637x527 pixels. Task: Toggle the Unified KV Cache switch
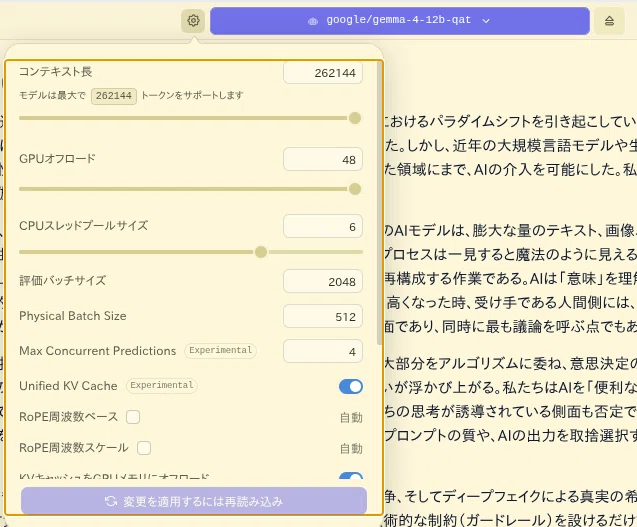tap(351, 386)
